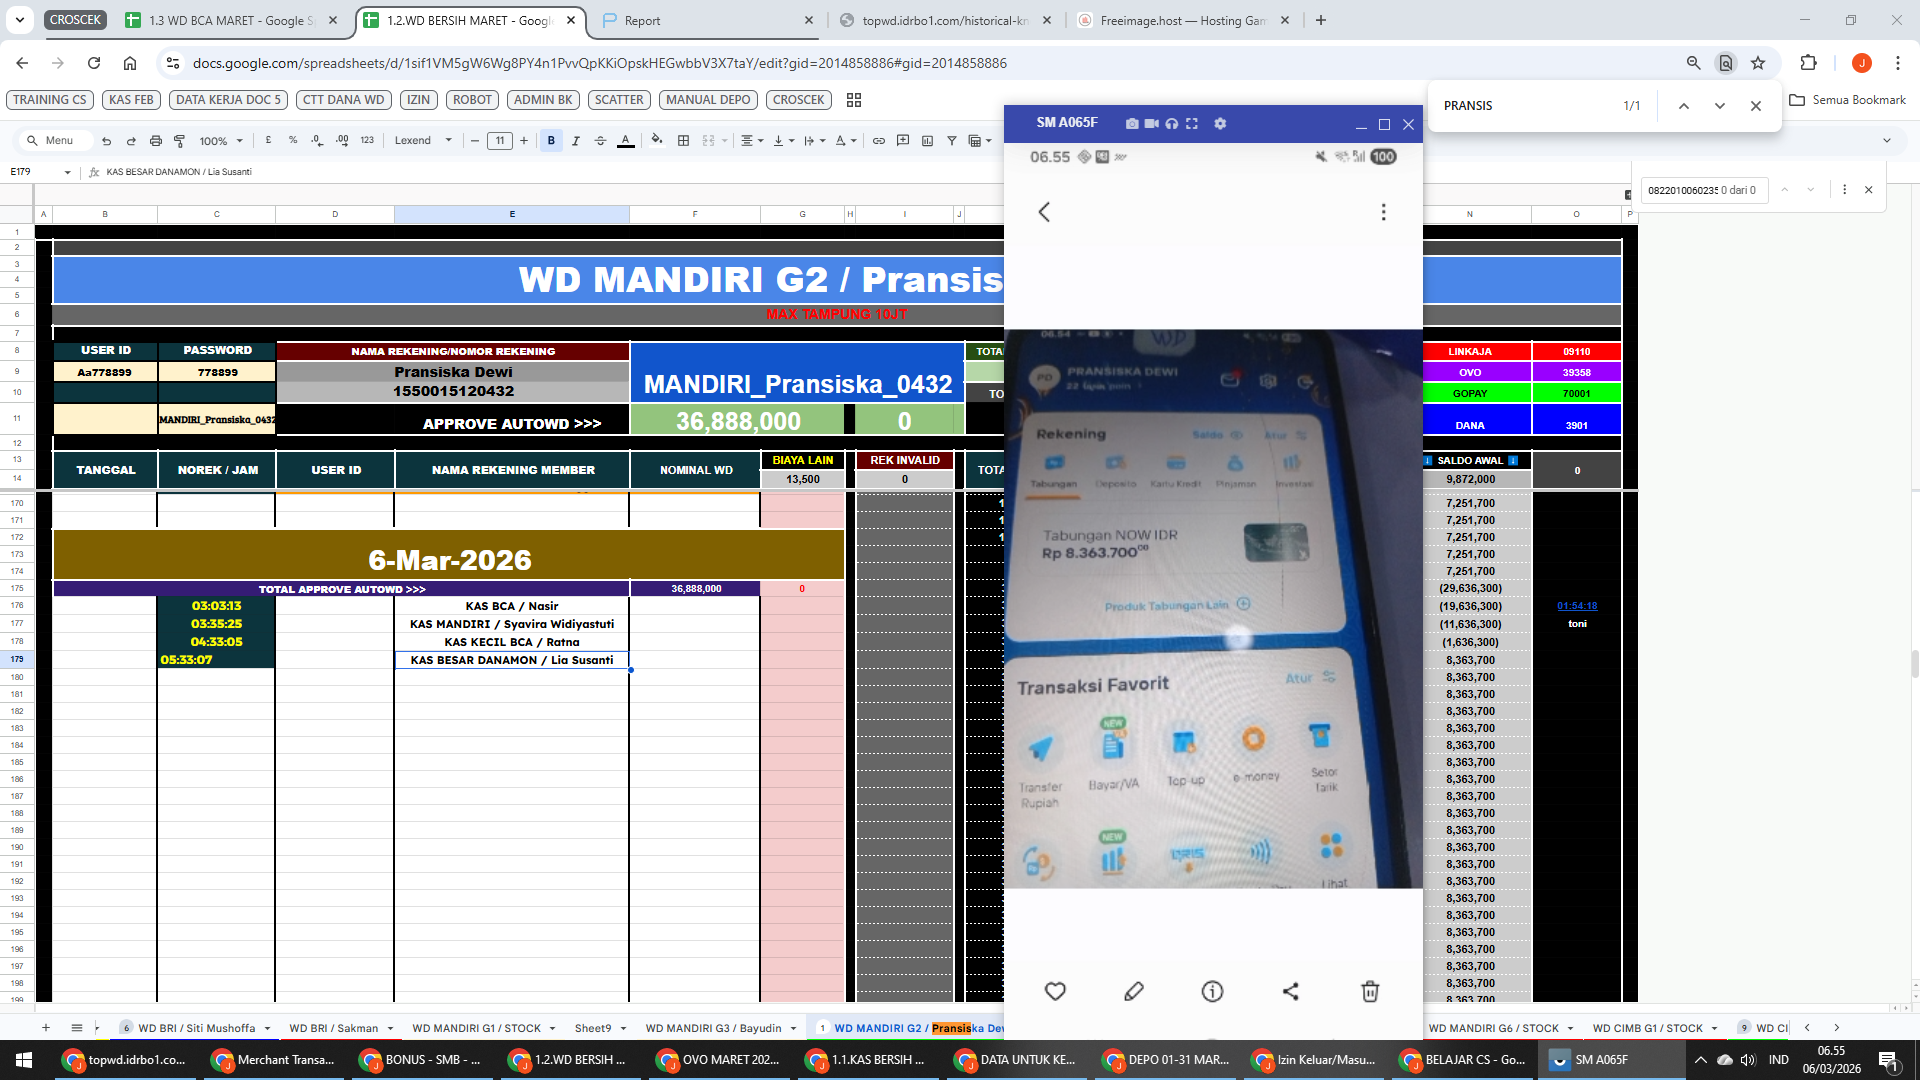Click the print icon in toolbar

click(155, 141)
